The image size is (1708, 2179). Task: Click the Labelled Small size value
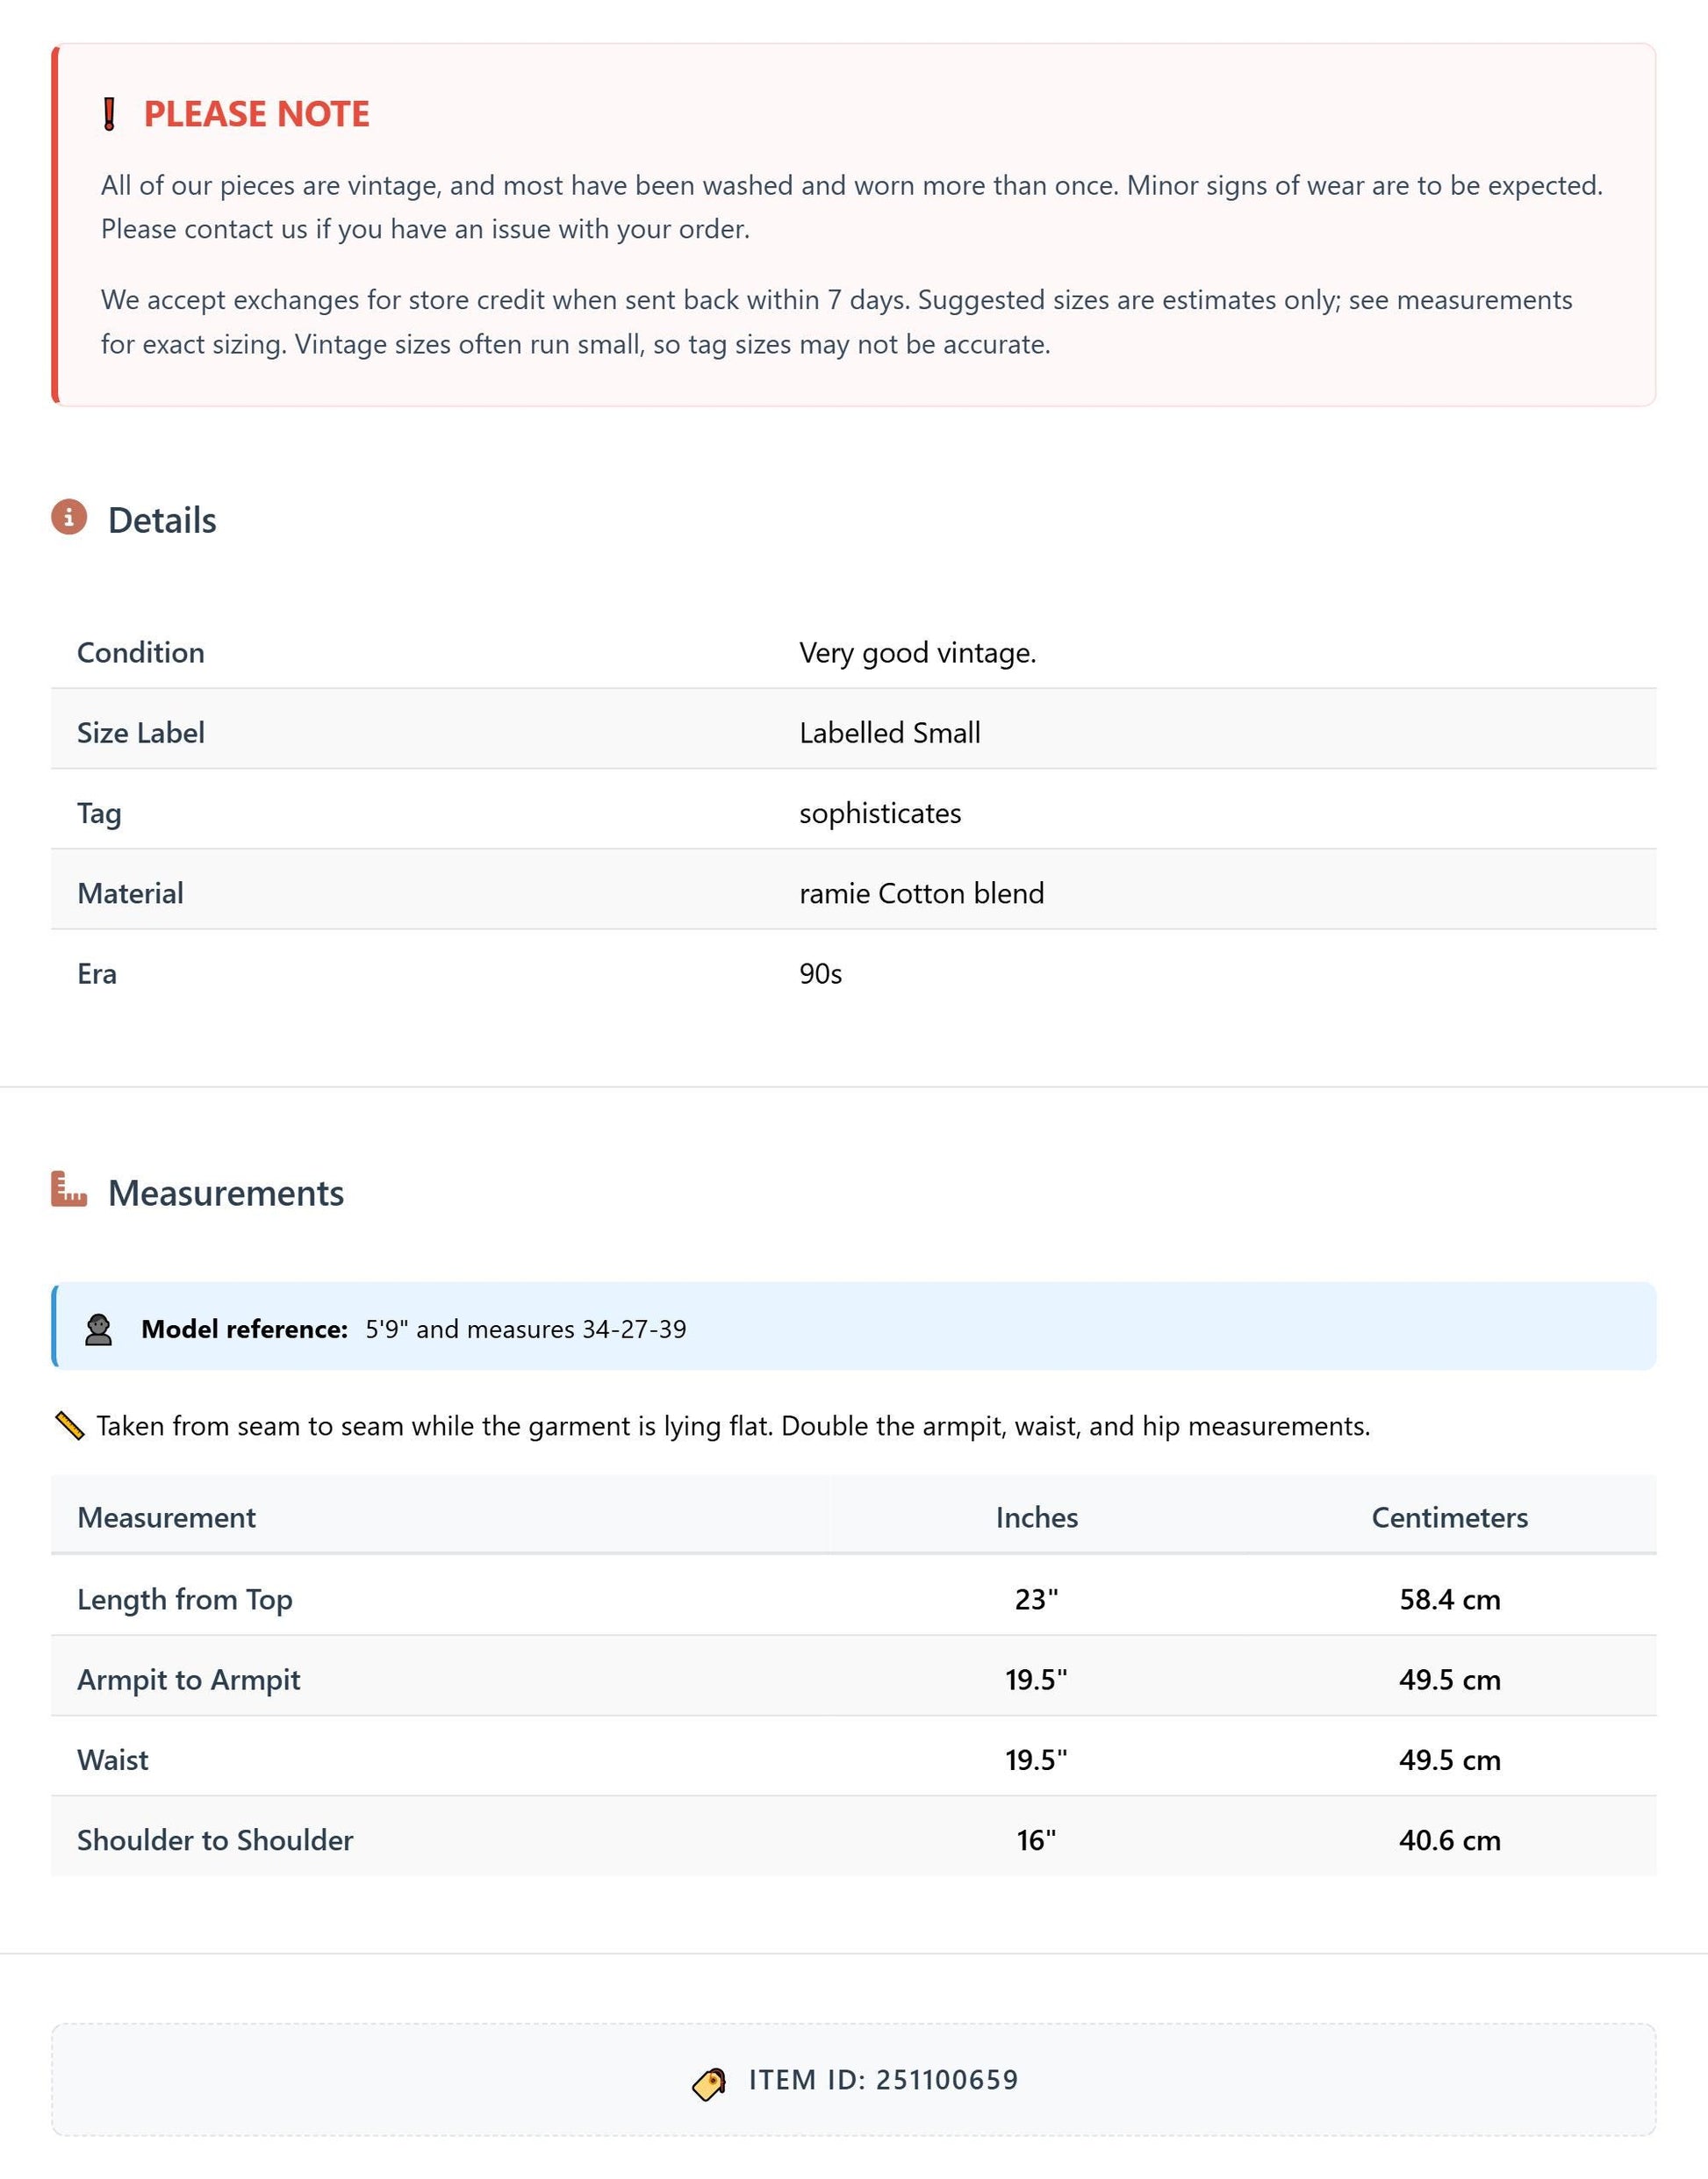[x=890, y=733]
